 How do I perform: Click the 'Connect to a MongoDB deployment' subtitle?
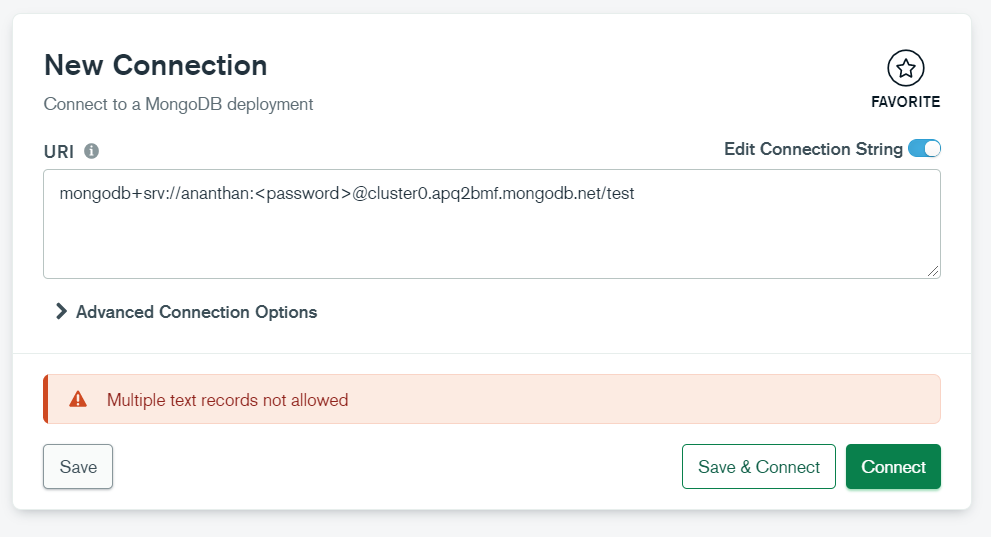pos(179,103)
